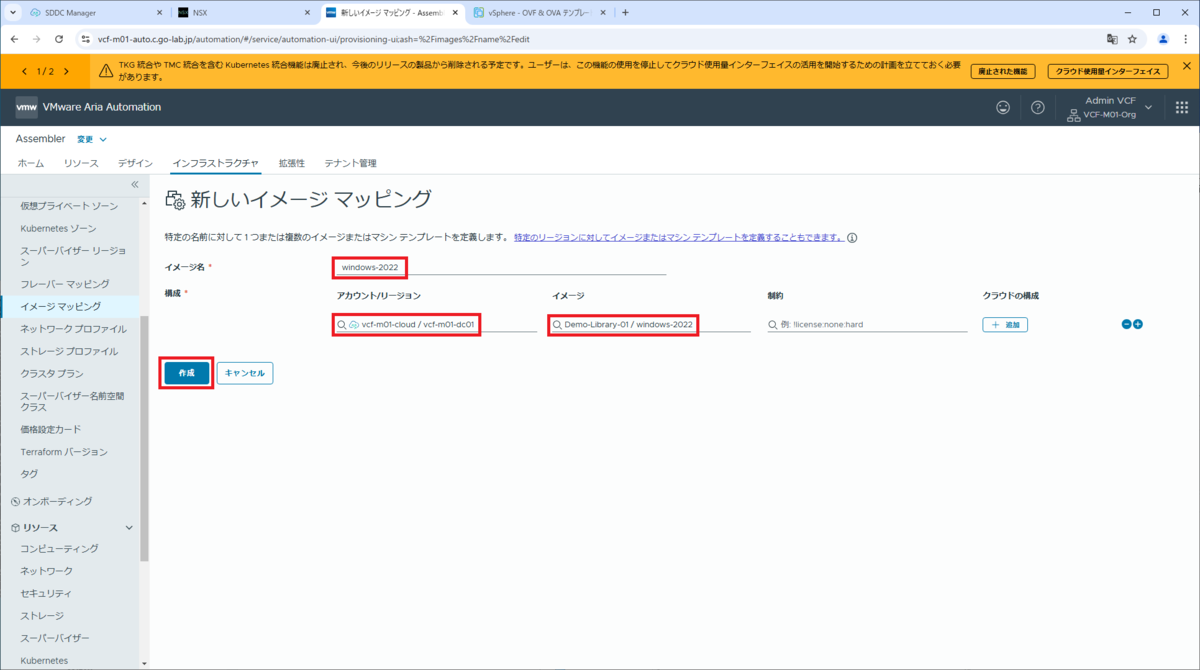Switch to the ホーム tab
Image resolution: width=1200 pixels, height=670 pixels.
(31, 163)
